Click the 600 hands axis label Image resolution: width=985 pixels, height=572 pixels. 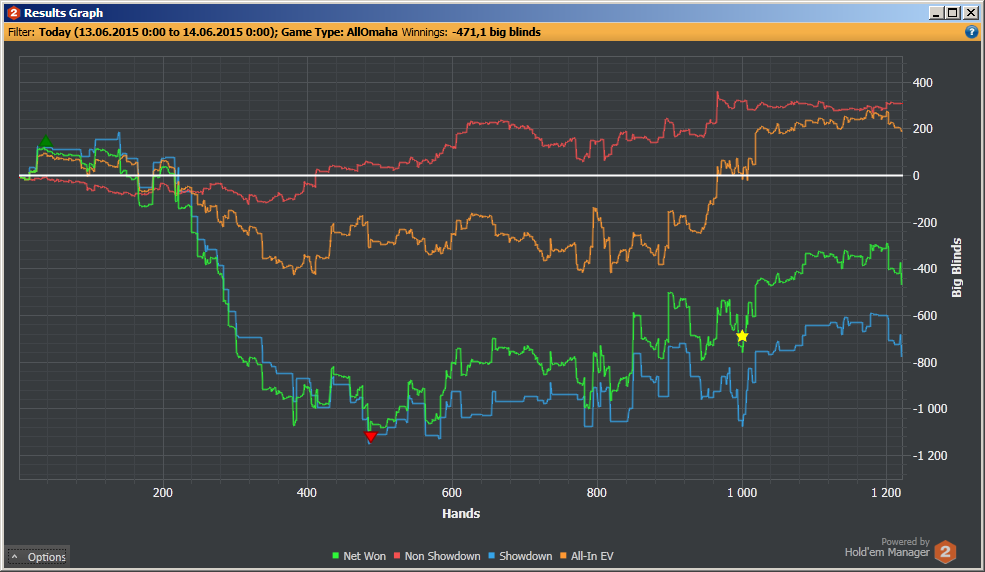click(452, 493)
